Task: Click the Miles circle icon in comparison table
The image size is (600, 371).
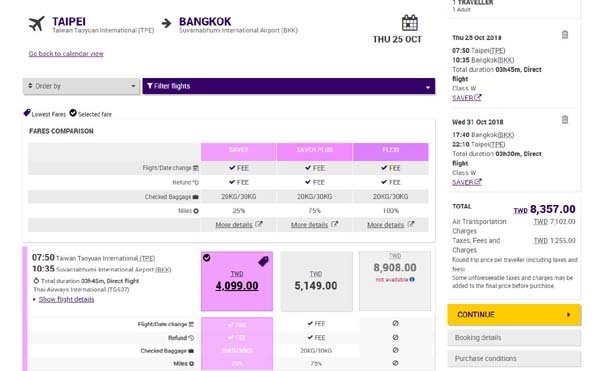Action: coord(196,211)
